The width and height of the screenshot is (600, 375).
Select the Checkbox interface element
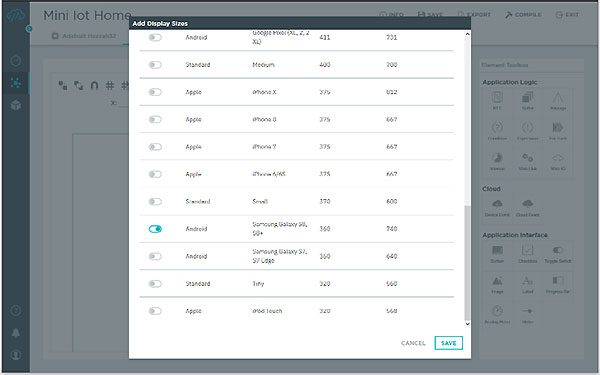click(528, 254)
